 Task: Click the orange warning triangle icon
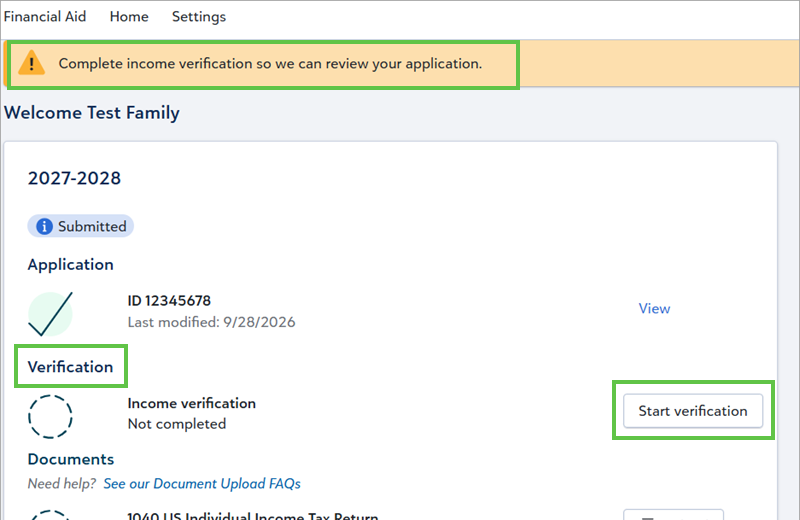[32, 63]
